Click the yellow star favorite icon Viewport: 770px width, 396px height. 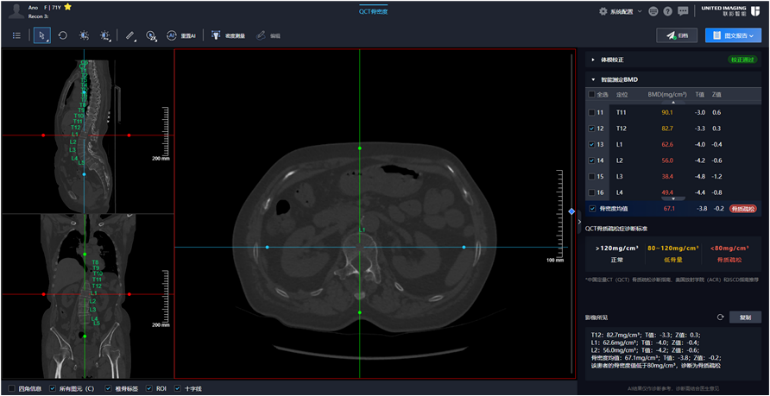(68, 7)
